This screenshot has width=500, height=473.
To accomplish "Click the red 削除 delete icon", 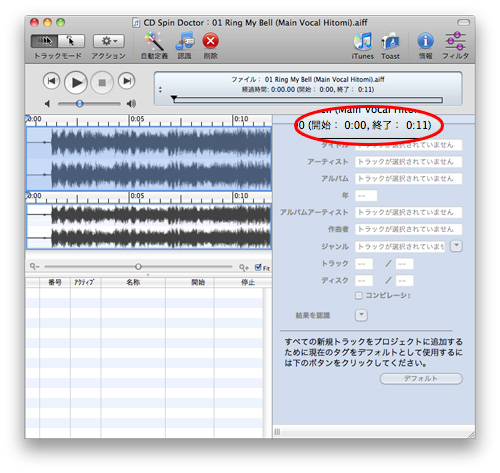I will pos(211,41).
